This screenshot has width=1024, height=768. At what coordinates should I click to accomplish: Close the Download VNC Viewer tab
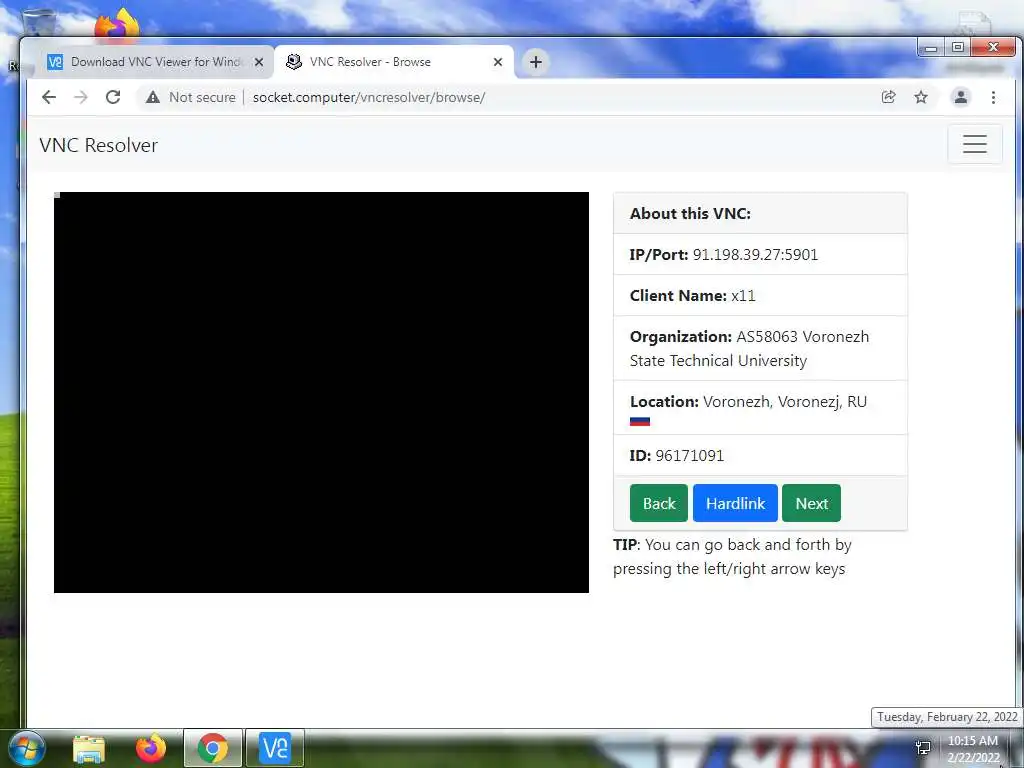click(x=259, y=62)
